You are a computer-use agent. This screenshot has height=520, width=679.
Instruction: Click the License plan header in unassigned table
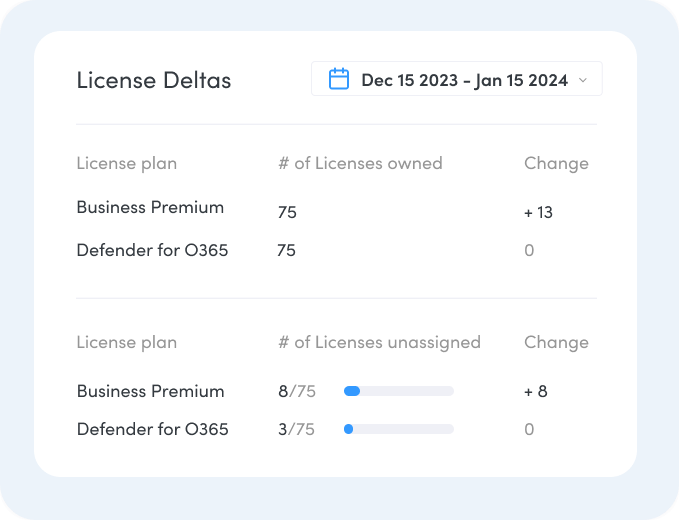[127, 342]
